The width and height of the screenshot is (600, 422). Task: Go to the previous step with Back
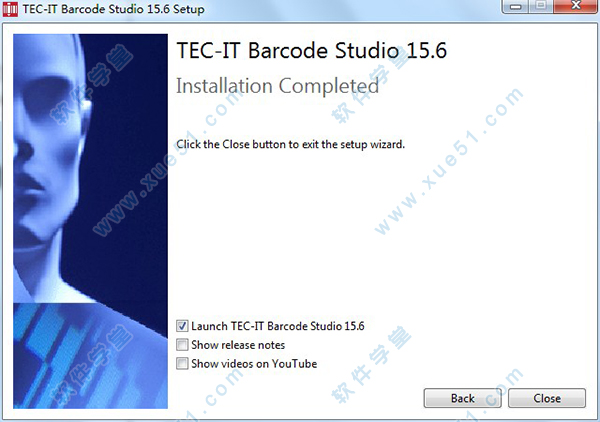pyautogui.click(x=463, y=398)
